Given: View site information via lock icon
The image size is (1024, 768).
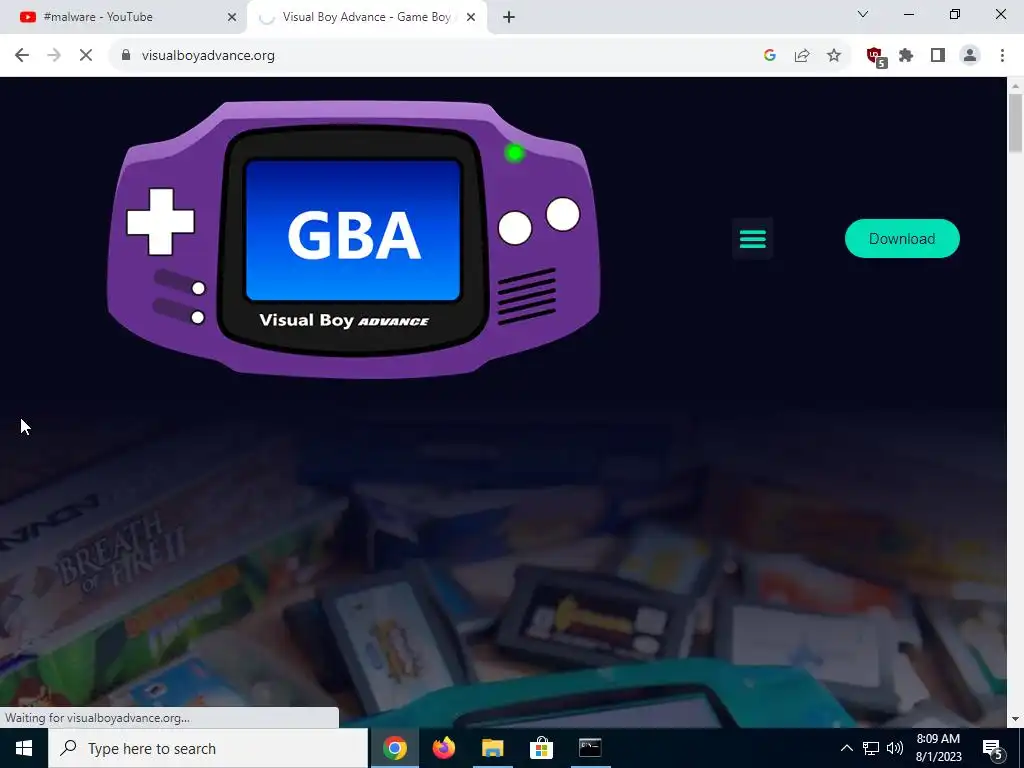Looking at the screenshot, I should click(x=126, y=56).
